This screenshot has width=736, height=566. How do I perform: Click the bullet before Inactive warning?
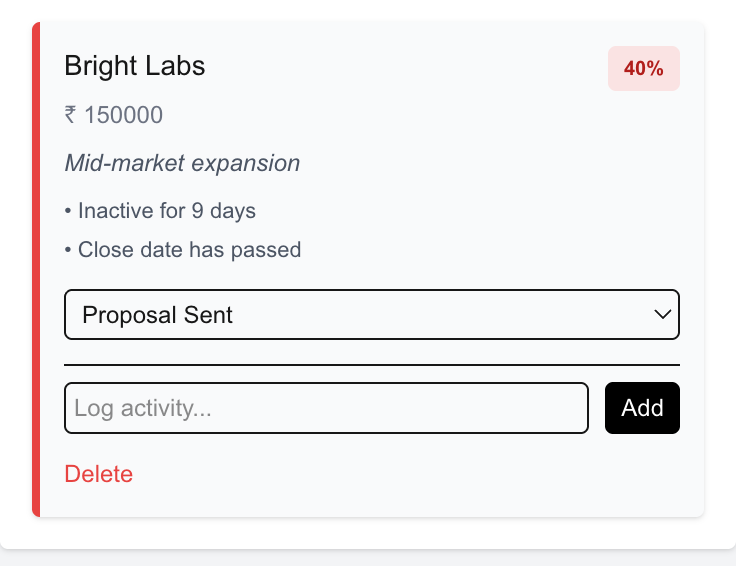tap(68, 212)
